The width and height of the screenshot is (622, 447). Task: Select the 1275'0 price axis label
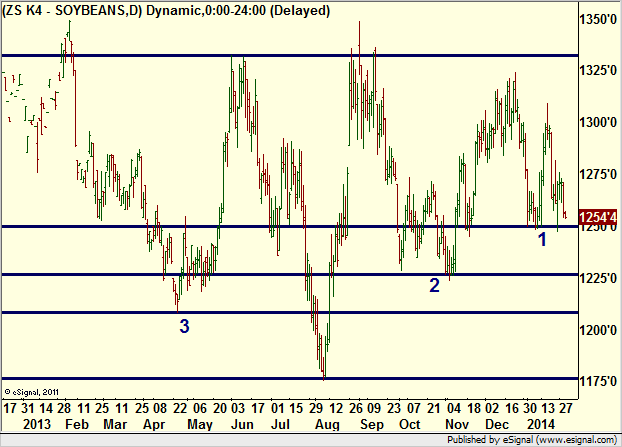click(598, 174)
